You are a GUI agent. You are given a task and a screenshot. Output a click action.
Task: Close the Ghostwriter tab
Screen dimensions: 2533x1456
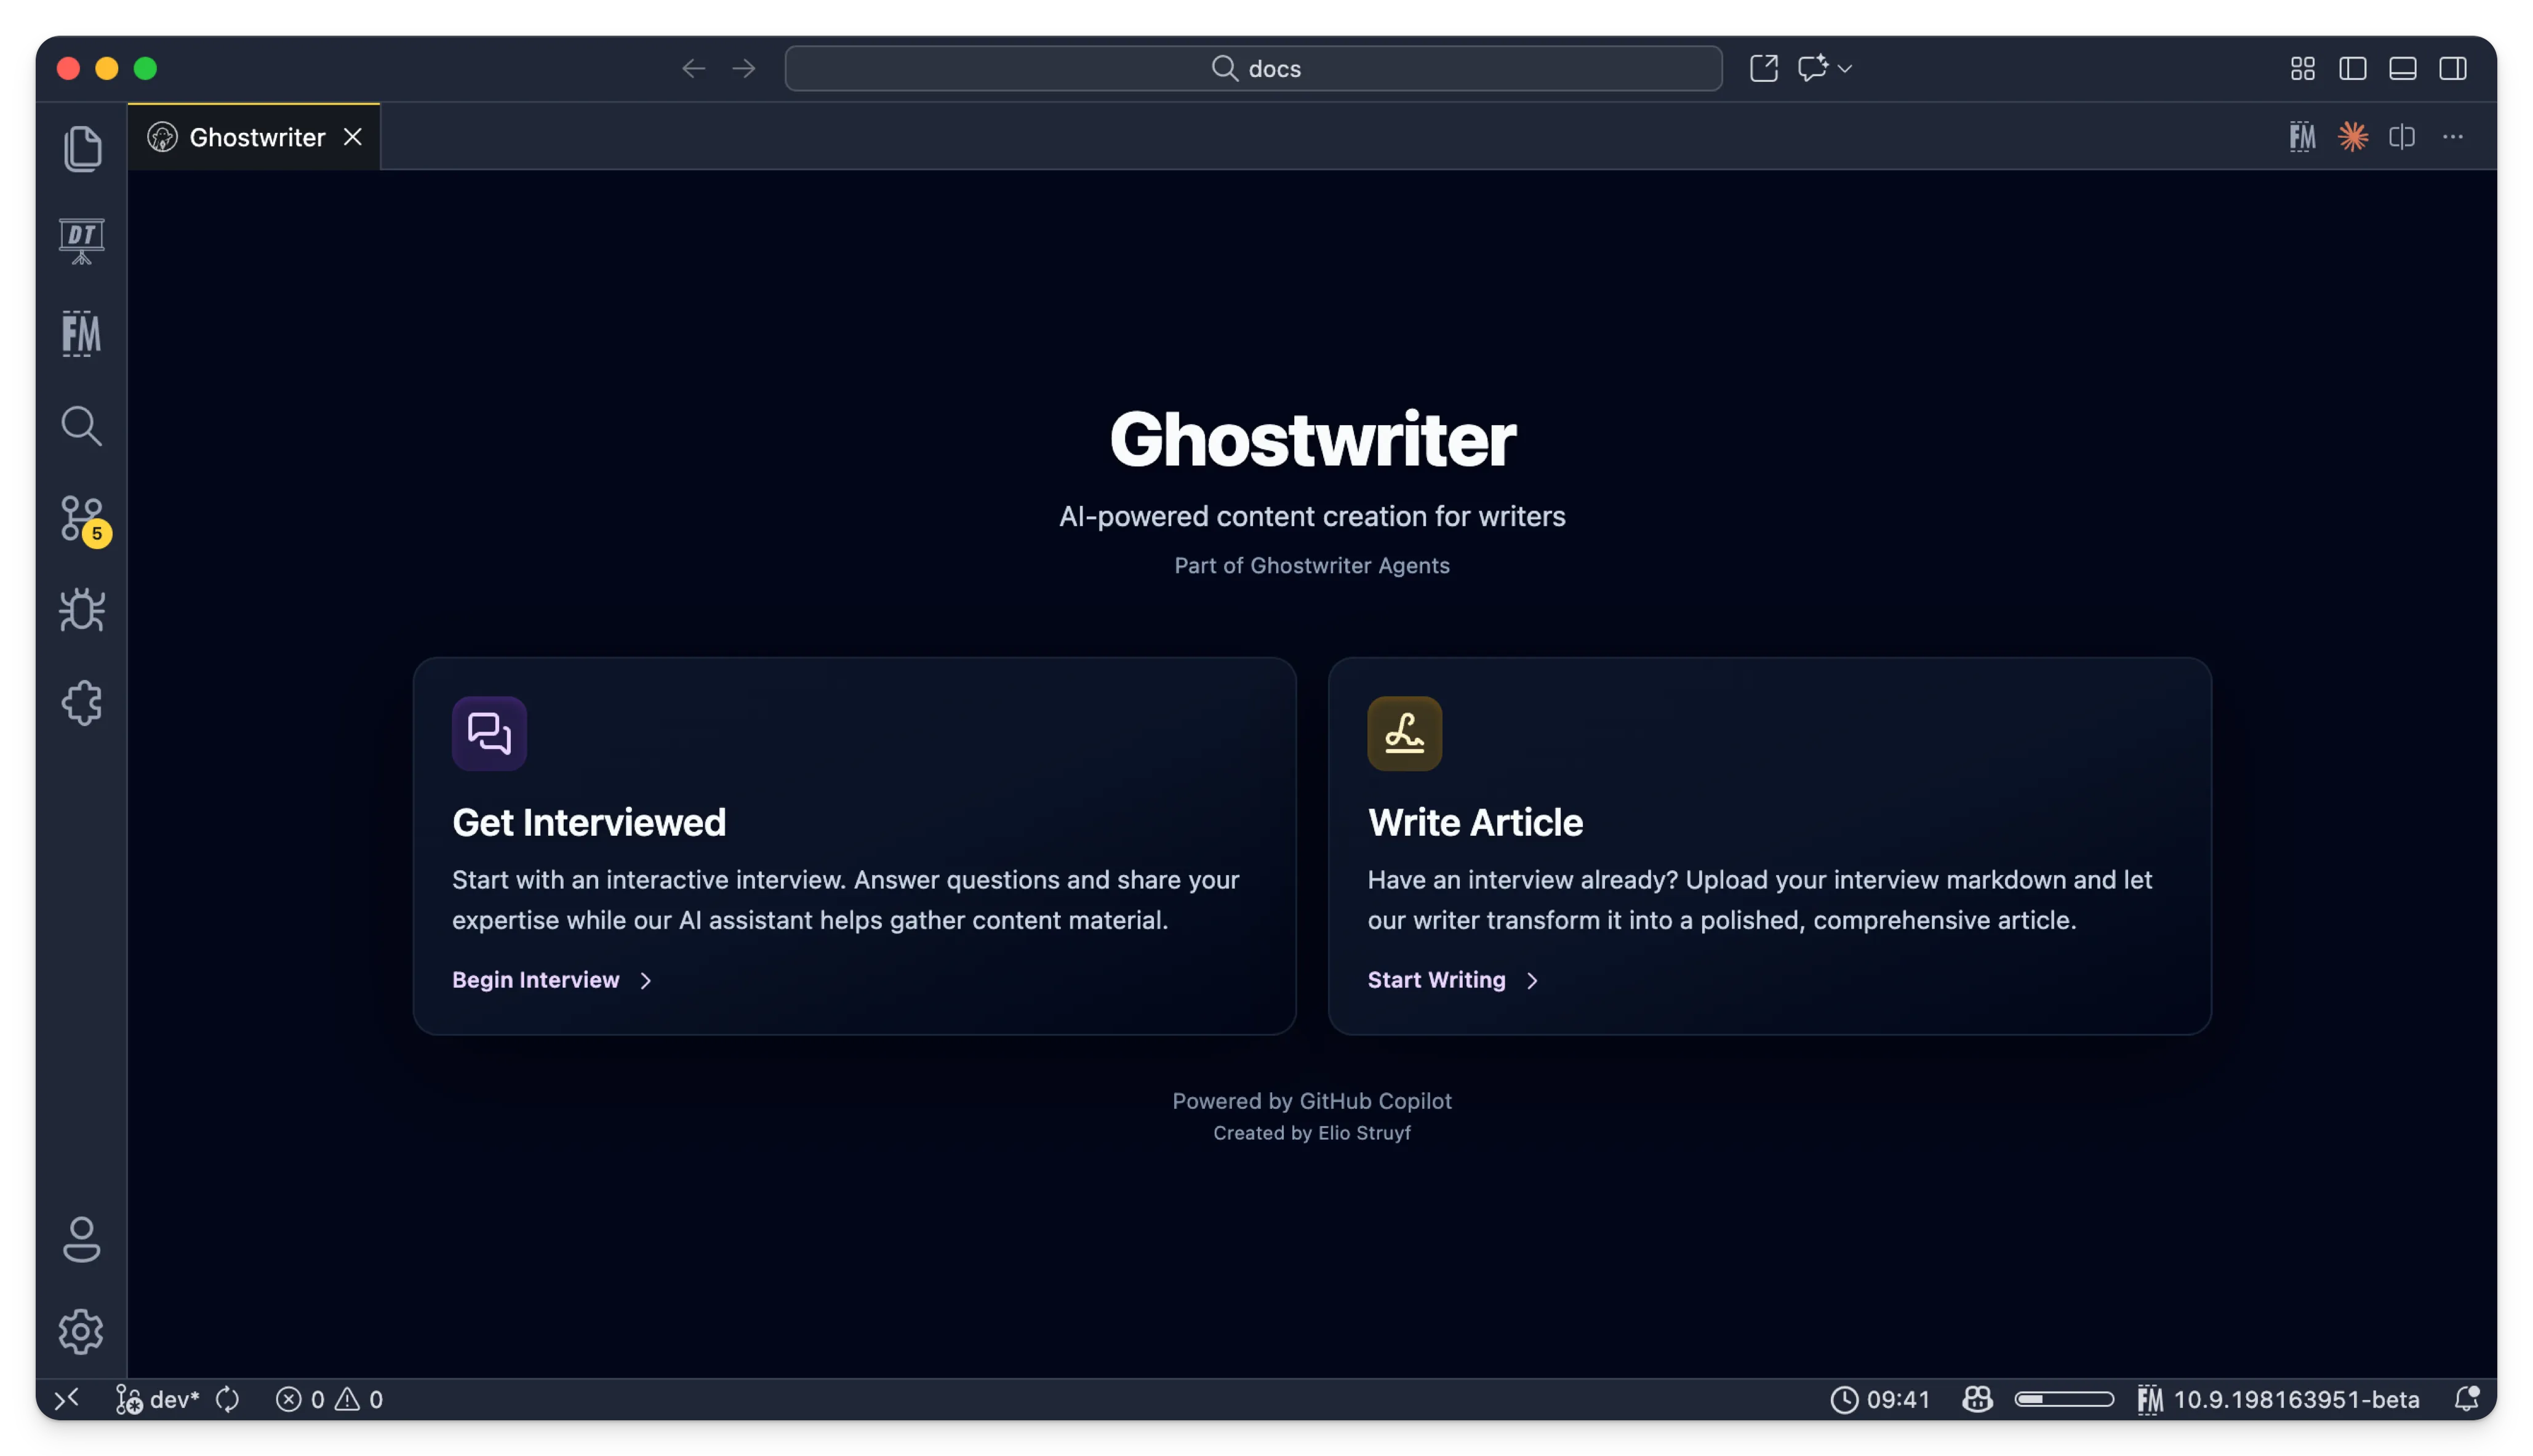coord(353,137)
